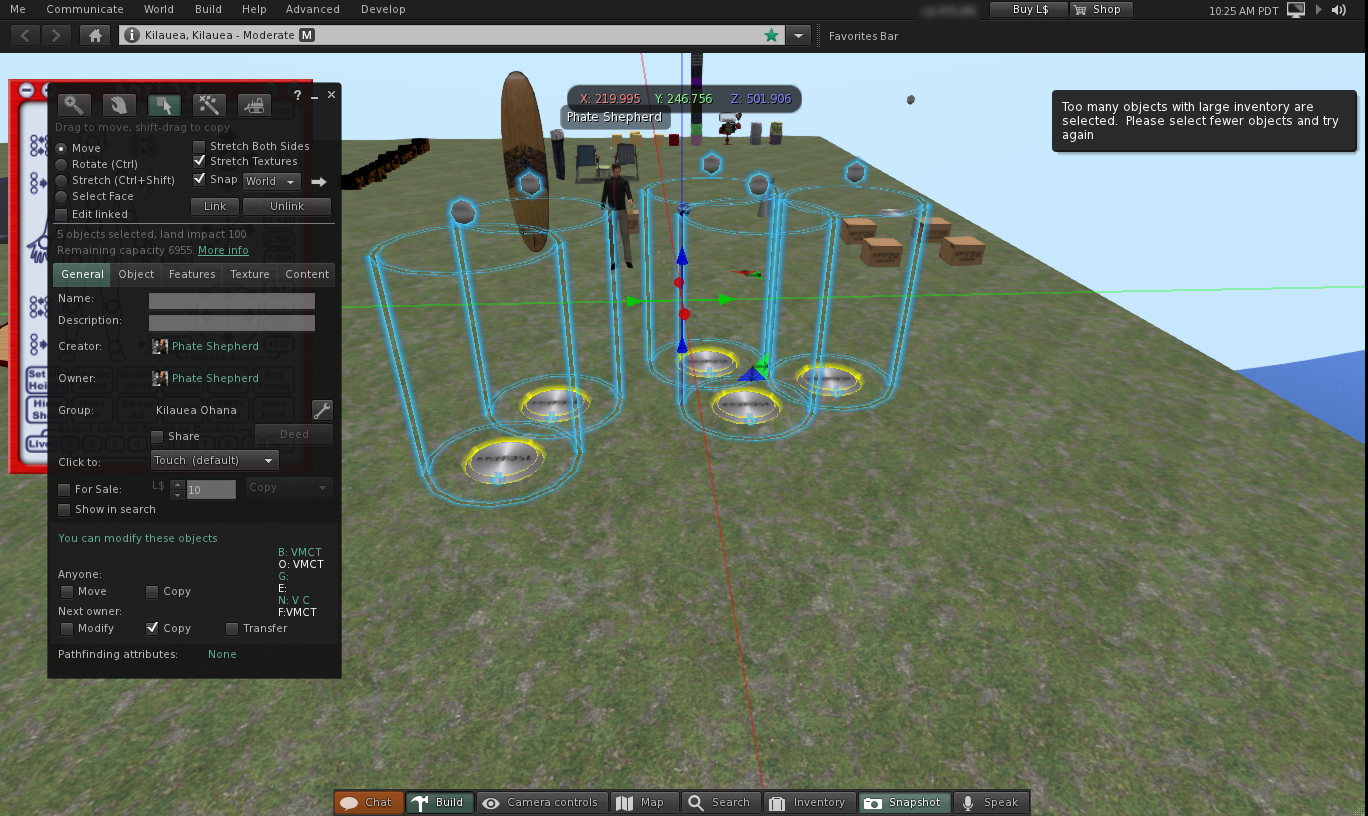Image resolution: width=1368 pixels, height=816 pixels.
Task: Open the Click to Touch (default) dropdown
Action: point(214,460)
